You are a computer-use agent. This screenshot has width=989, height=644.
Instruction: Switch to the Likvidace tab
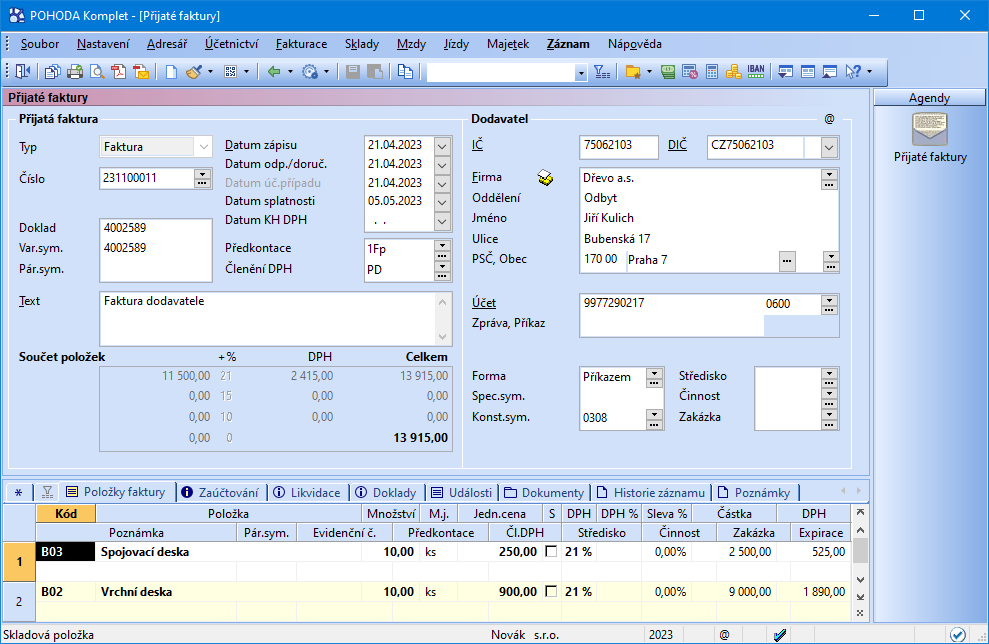pos(308,493)
